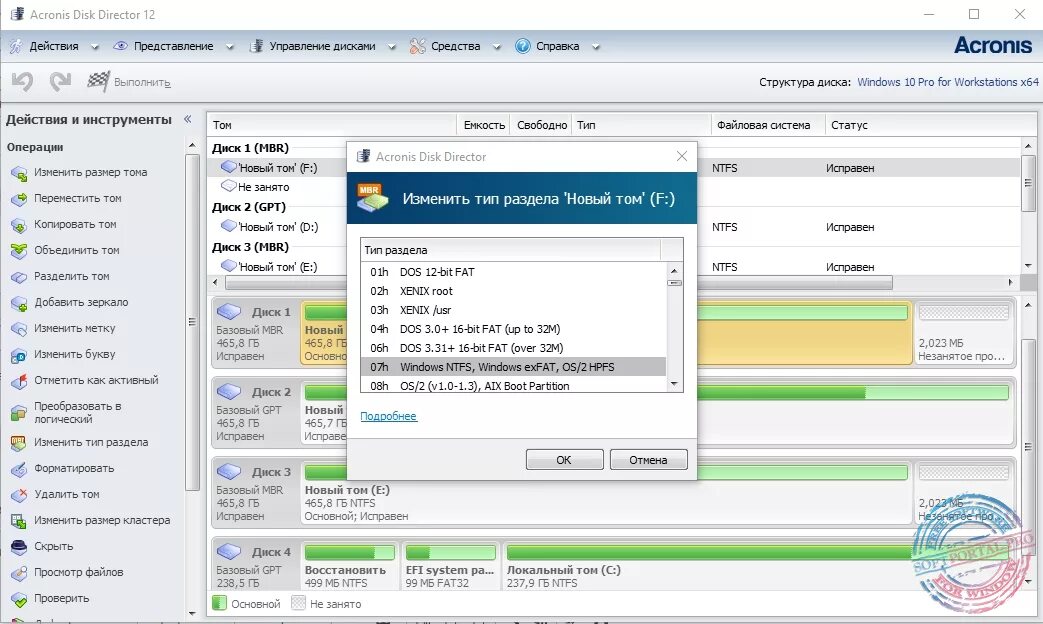Screen dimensions: 1043x624
Task: Click the Скрыть icon in sidebar
Action: (19, 547)
